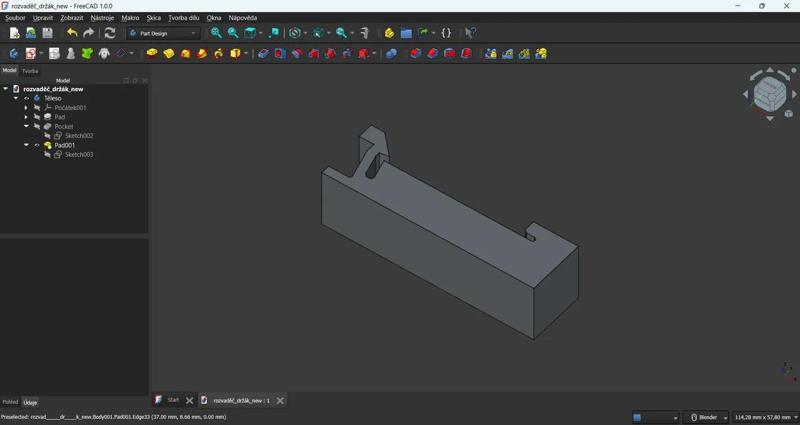Click the Fit All zoom icon
800x425 pixels.
pyautogui.click(x=216, y=33)
